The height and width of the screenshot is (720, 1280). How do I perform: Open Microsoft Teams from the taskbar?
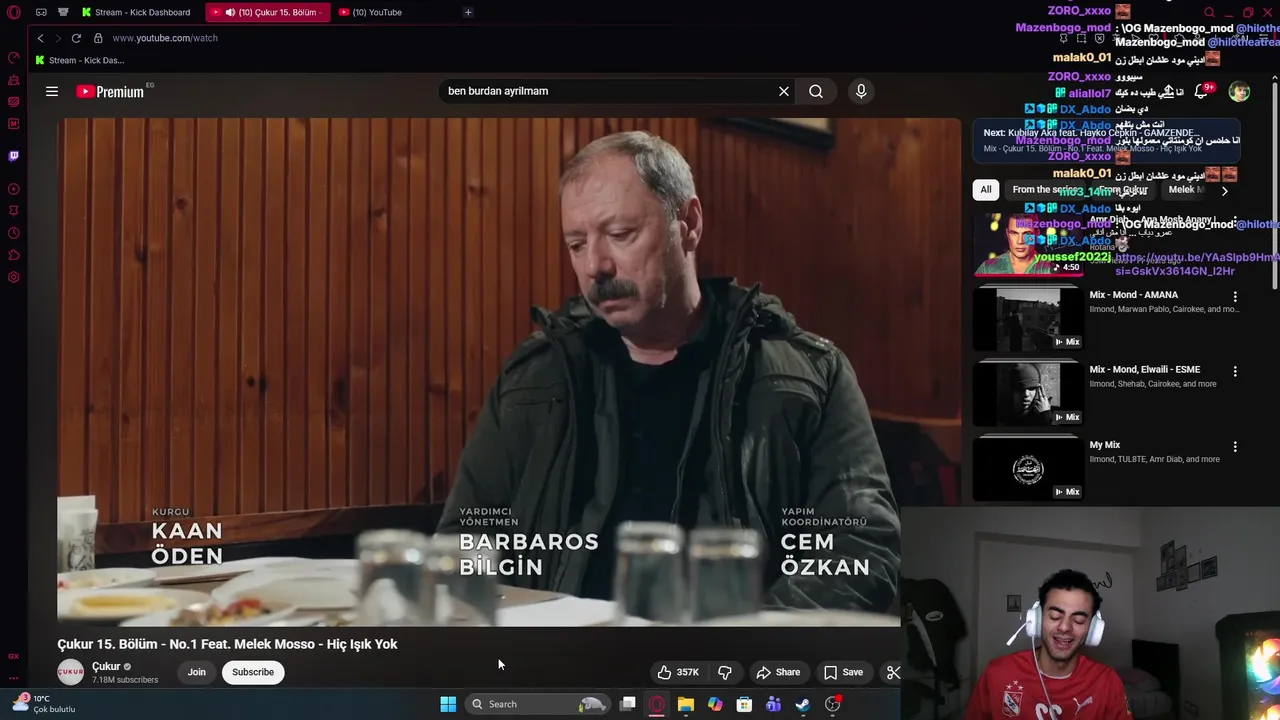773,704
